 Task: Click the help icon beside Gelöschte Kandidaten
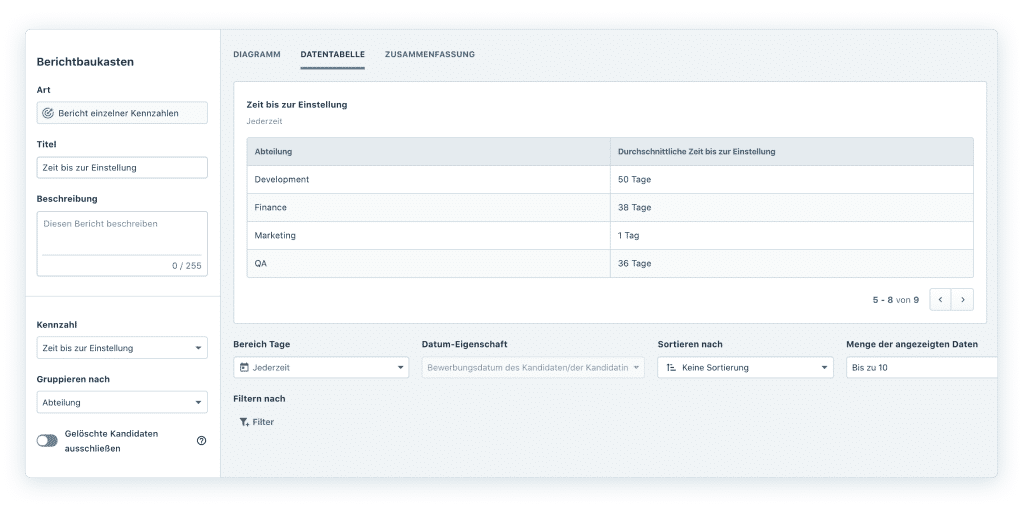[x=201, y=441]
